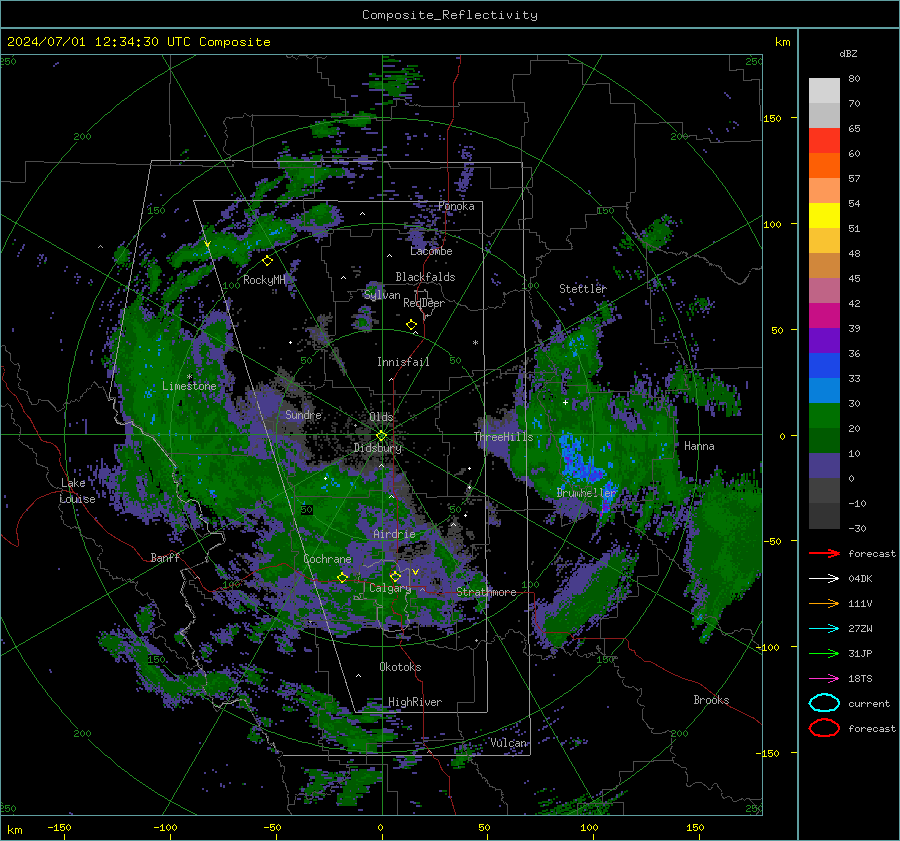Pick the red 65 dBZ swatch
Screen dimensions: 900x841
824,140
